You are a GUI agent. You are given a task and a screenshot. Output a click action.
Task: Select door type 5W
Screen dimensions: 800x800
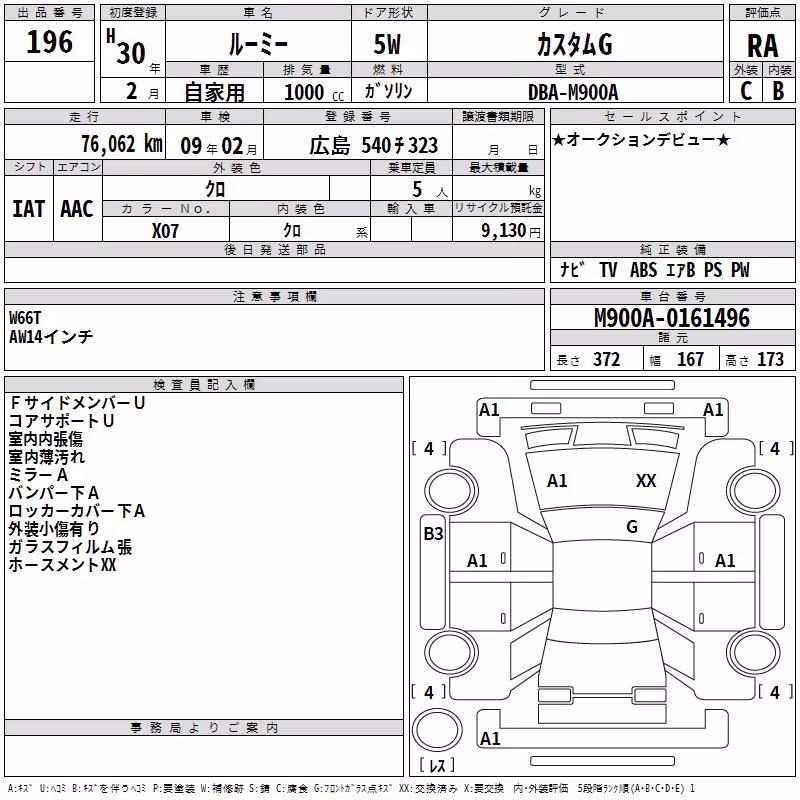387,44
